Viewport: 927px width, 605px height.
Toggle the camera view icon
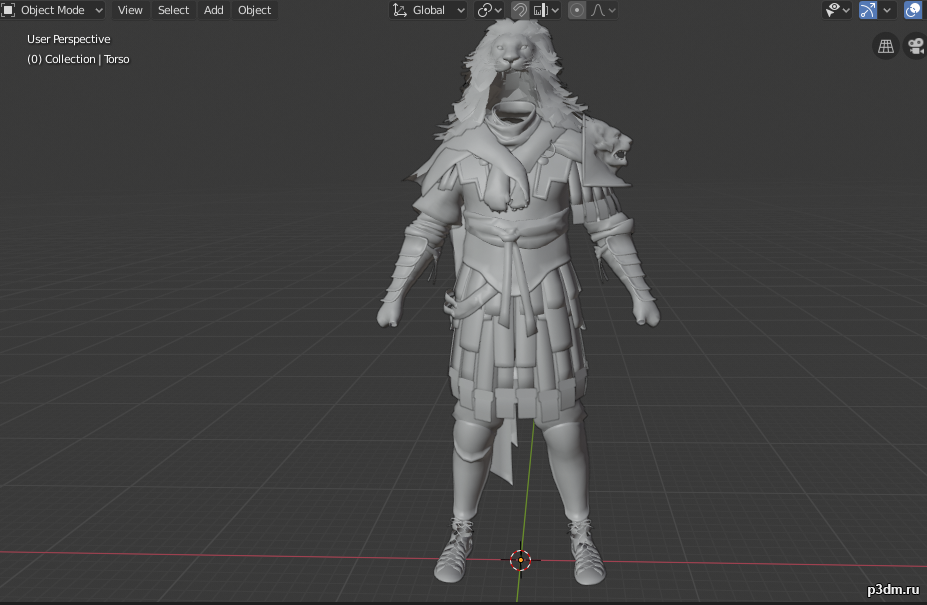[x=915, y=46]
